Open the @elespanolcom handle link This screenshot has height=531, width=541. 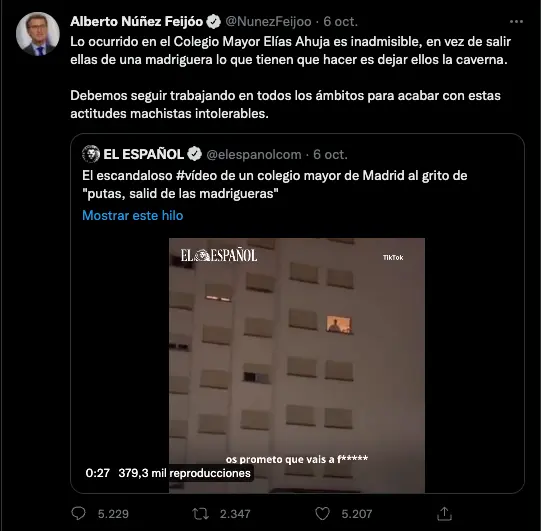[x=254, y=155]
